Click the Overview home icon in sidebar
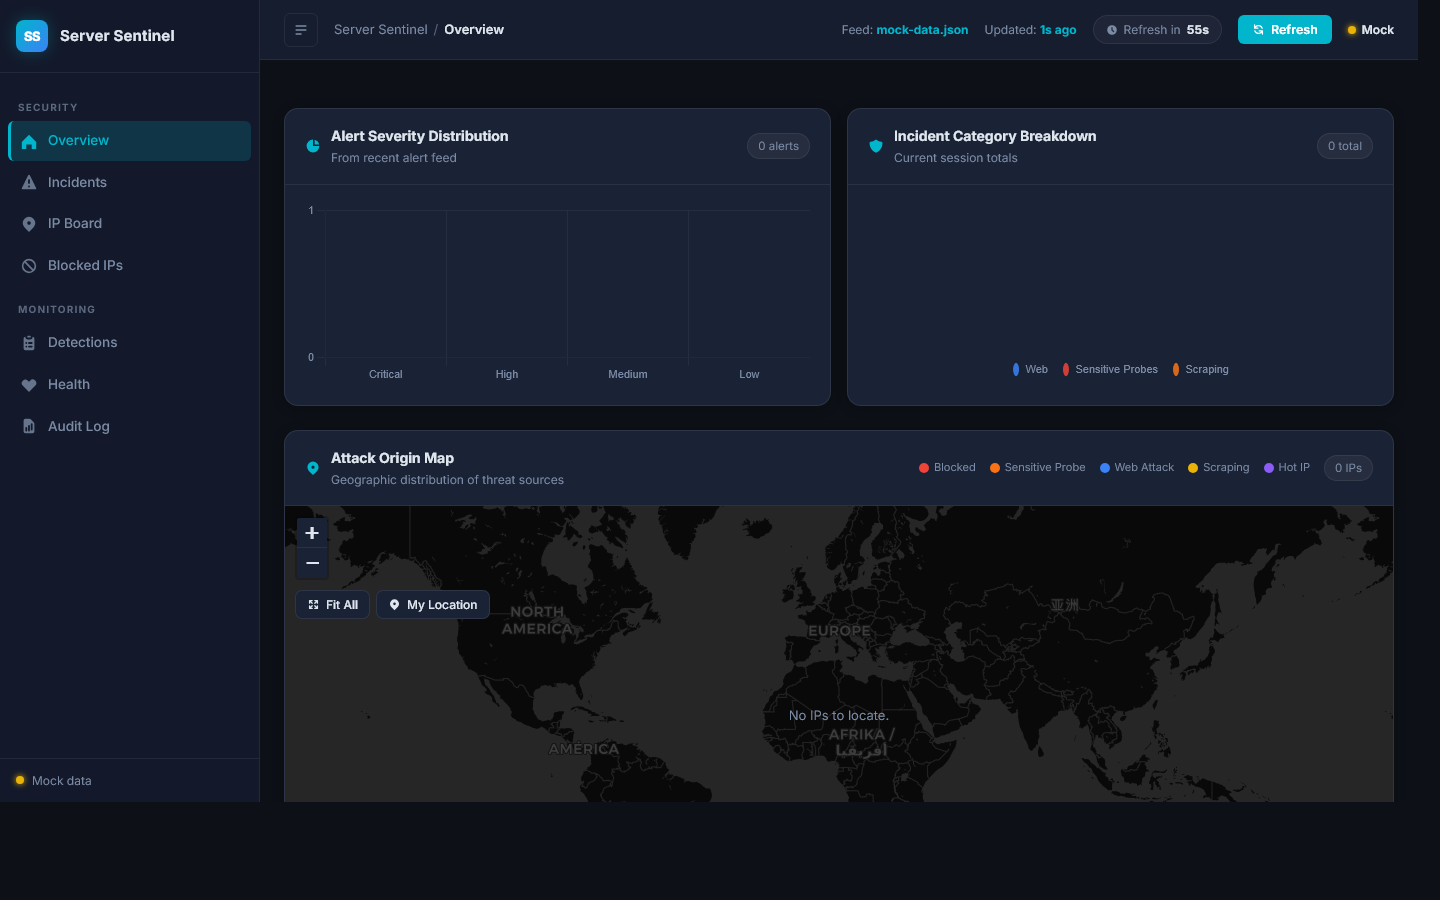1440x900 pixels. coord(29,141)
